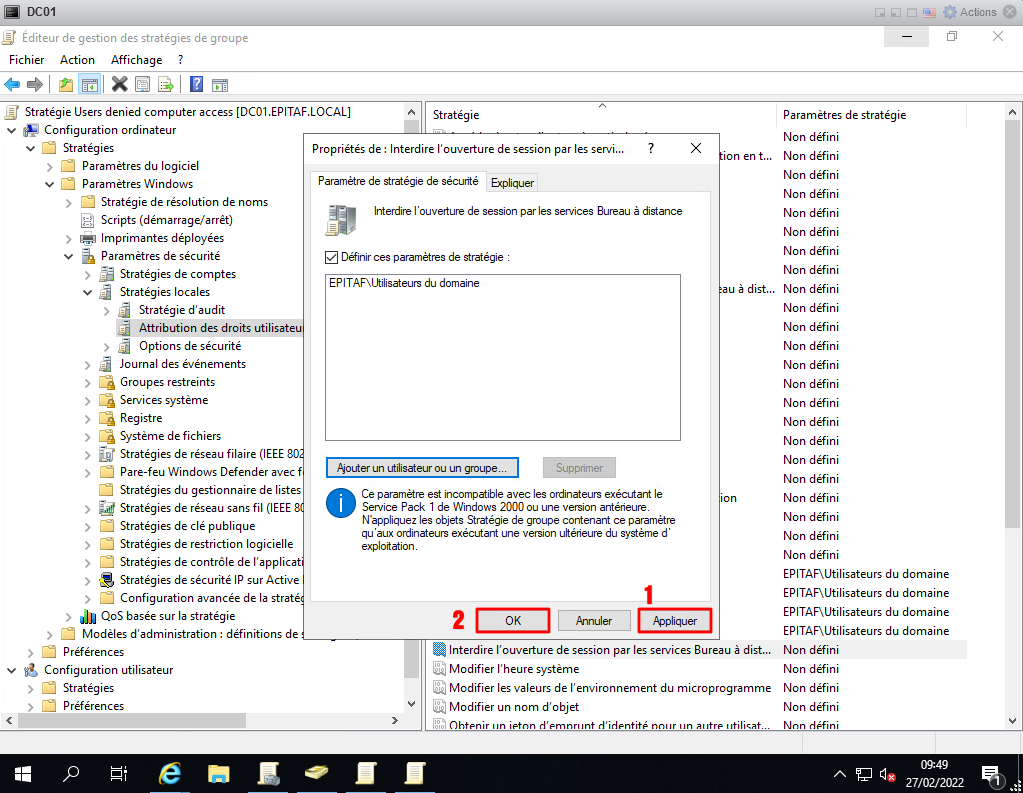The width and height of the screenshot is (1023, 793).
Task: Expand the 'Stratégie d'audit' node
Action: [x=106, y=310]
